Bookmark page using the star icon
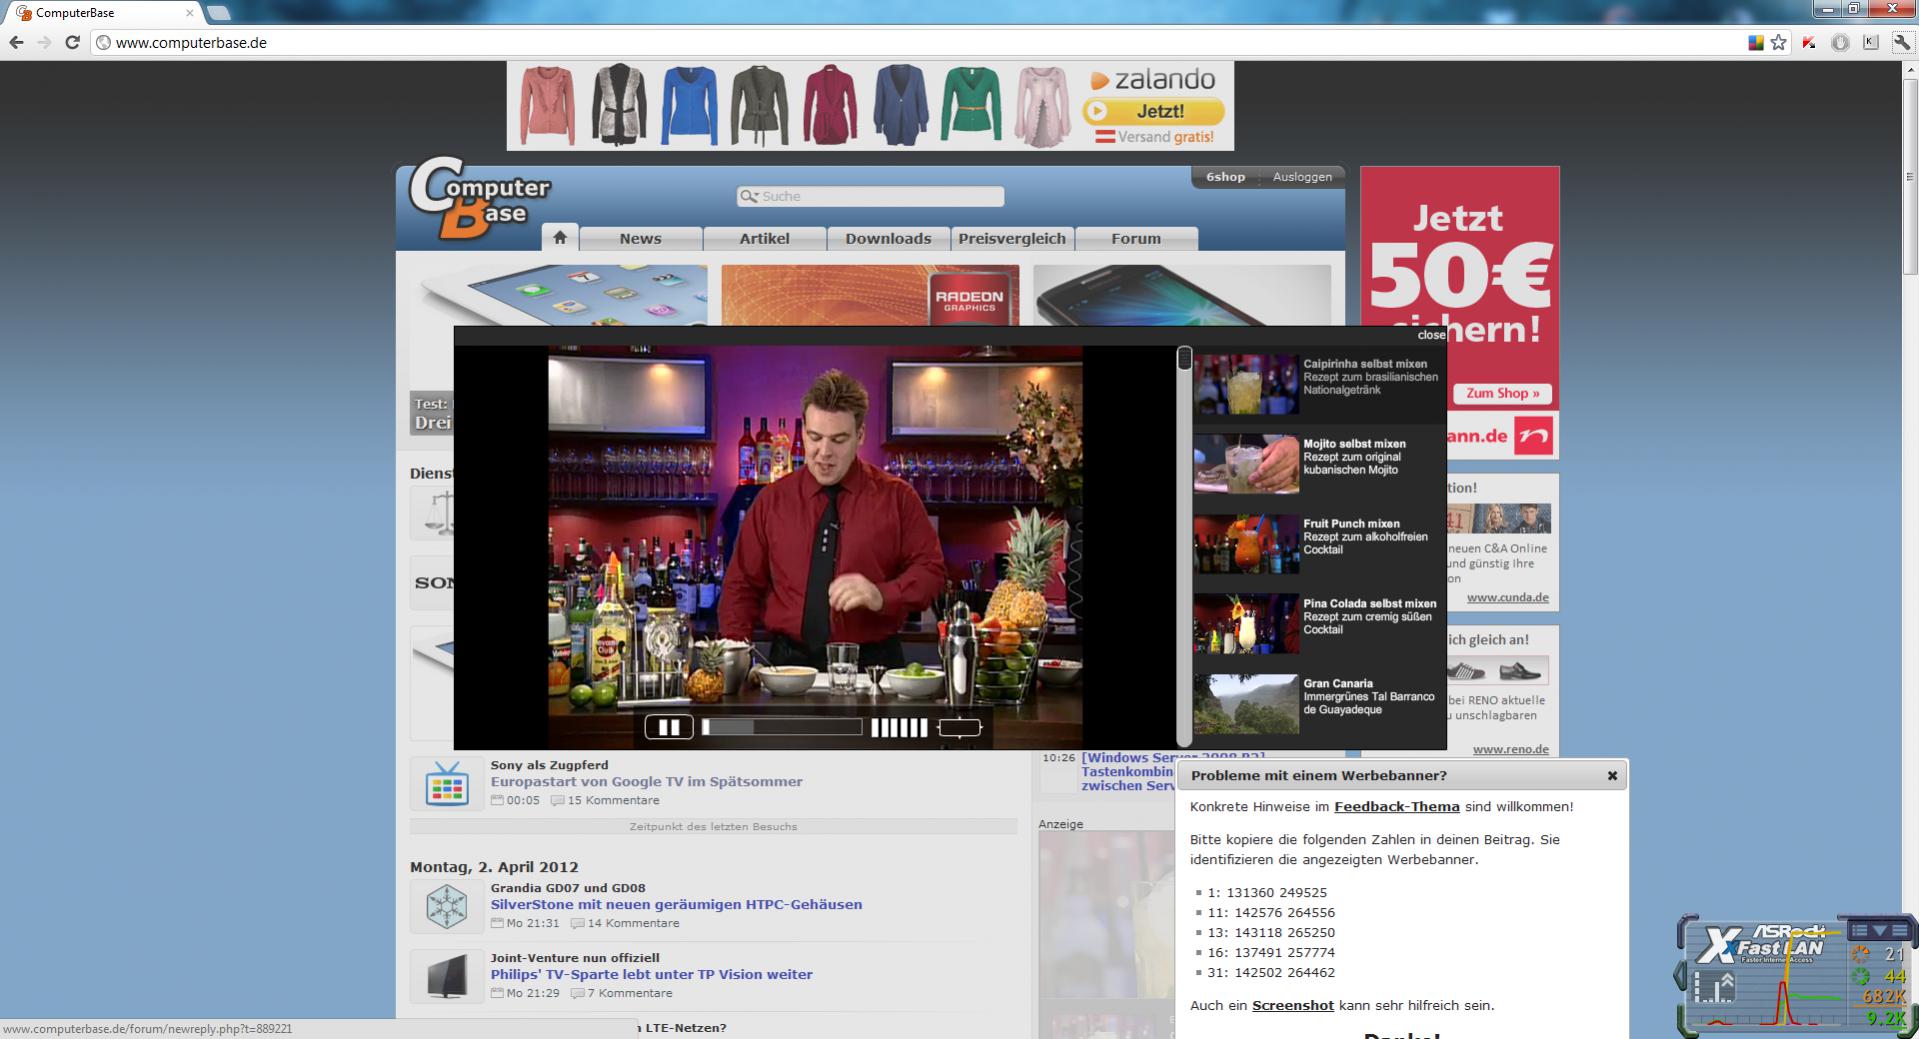Viewport: 1919px width, 1039px height. tap(1778, 42)
